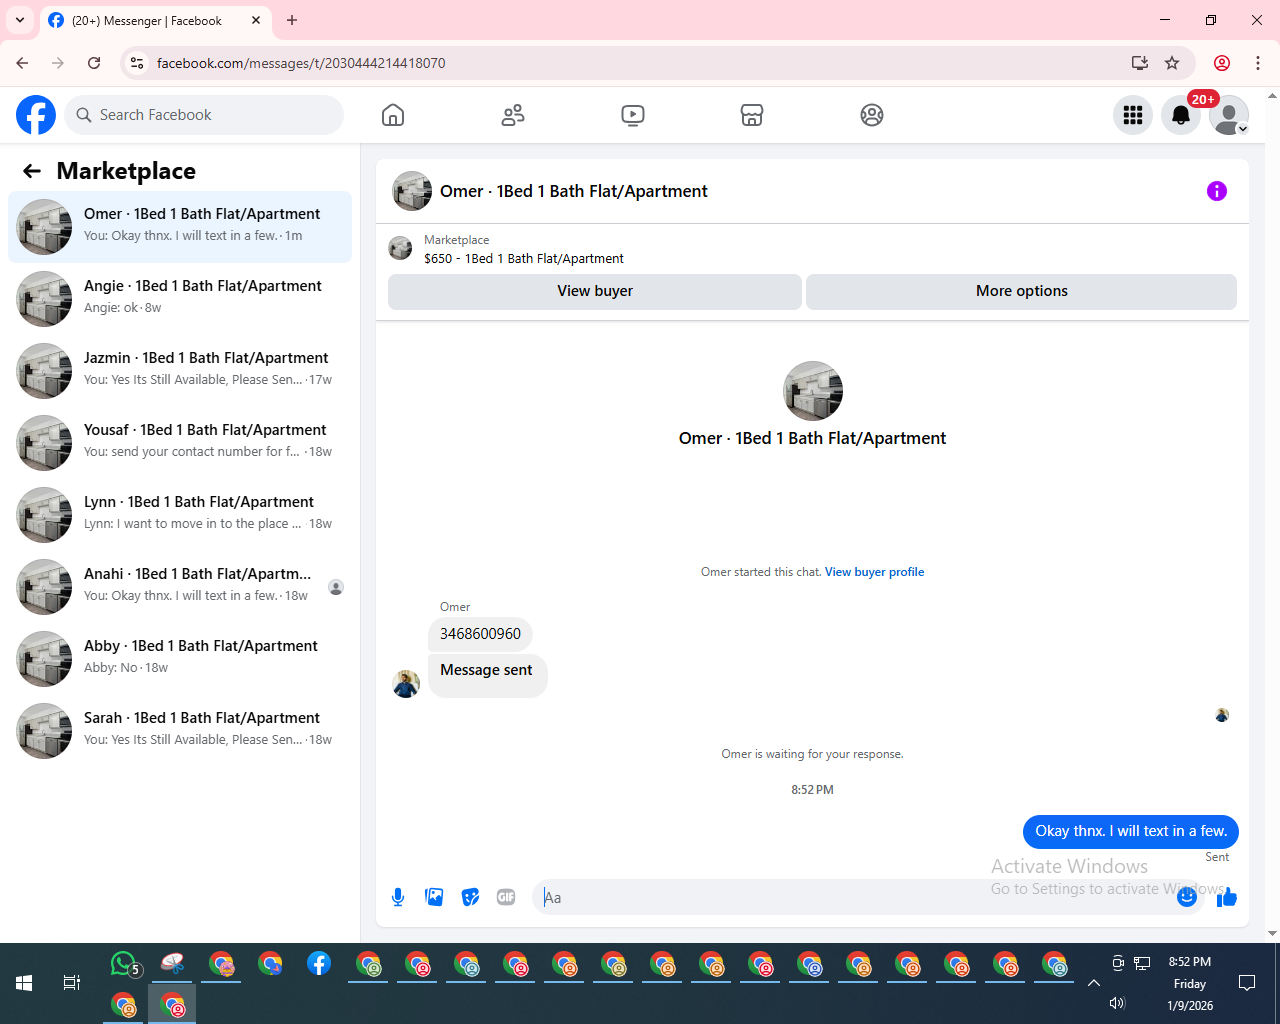This screenshot has width=1280, height=1024.
Task: Open the Chrome profile icon
Action: click(1222, 63)
